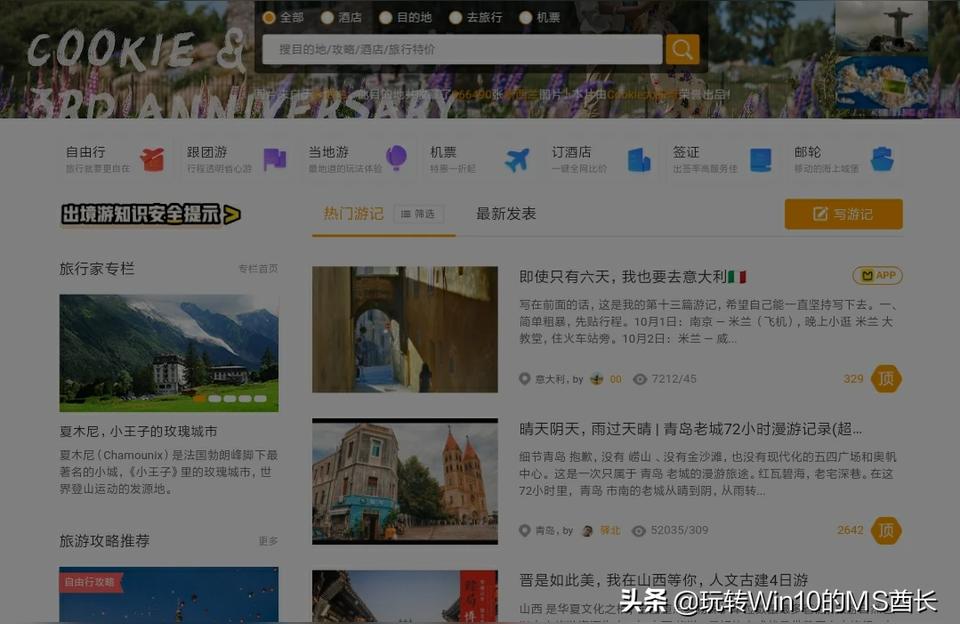Upvote the Italy travelogue with 顶 button
Image resolution: width=960 pixels, height=624 pixels.
tap(886, 379)
